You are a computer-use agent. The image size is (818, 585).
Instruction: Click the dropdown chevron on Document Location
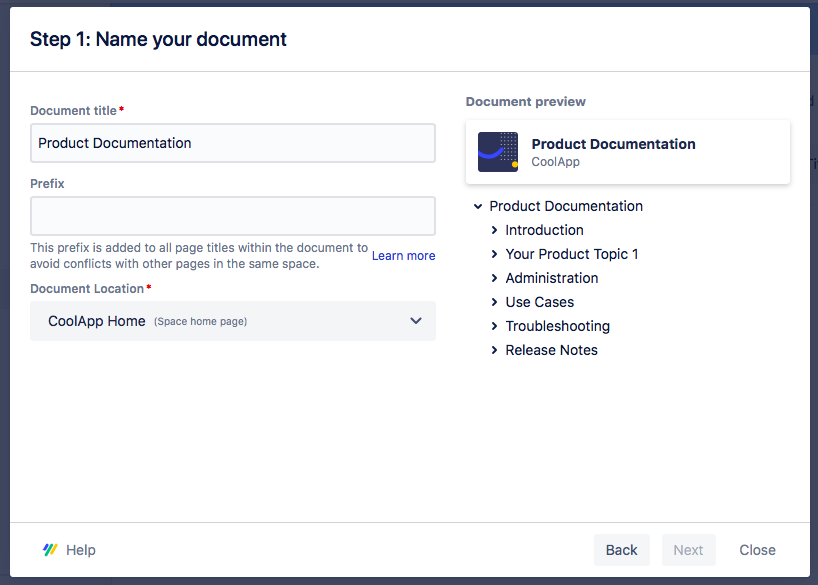tap(415, 320)
